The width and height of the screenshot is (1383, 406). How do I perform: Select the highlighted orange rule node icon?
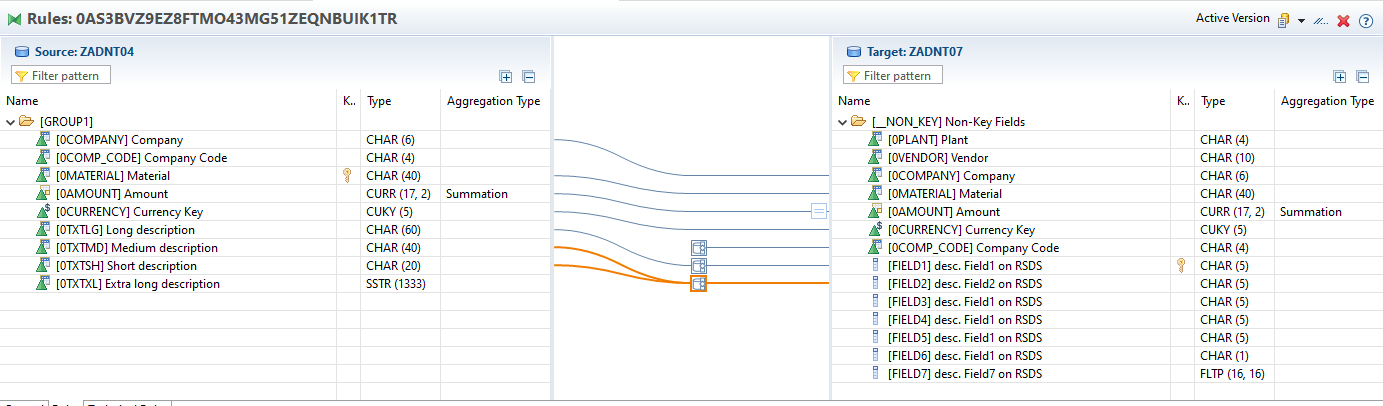[x=698, y=284]
